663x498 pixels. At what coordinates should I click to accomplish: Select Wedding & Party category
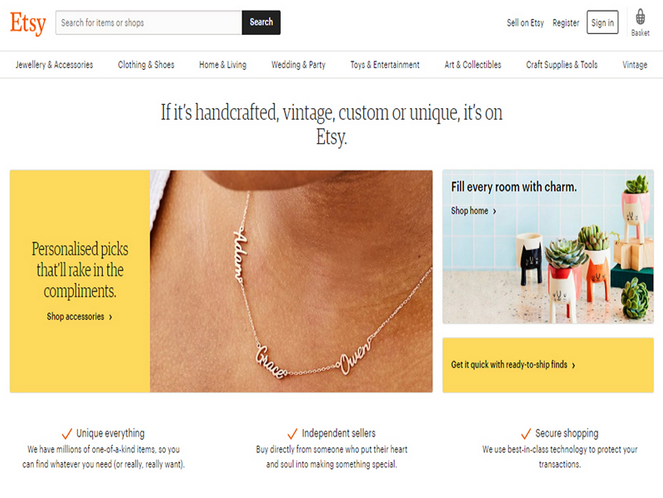point(298,65)
